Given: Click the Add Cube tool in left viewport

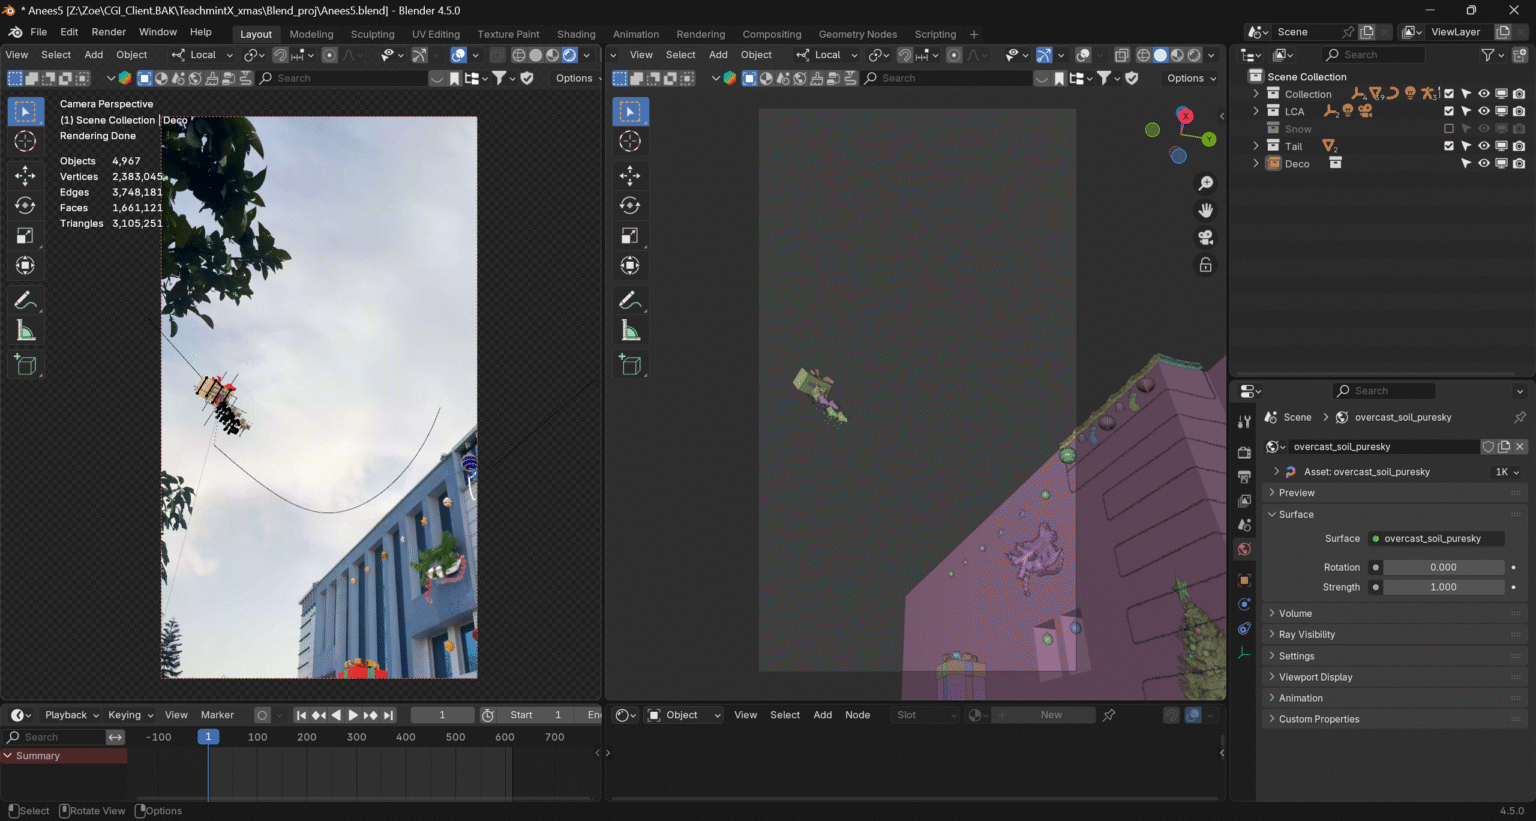Looking at the screenshot, I should (x=26, y=365).
